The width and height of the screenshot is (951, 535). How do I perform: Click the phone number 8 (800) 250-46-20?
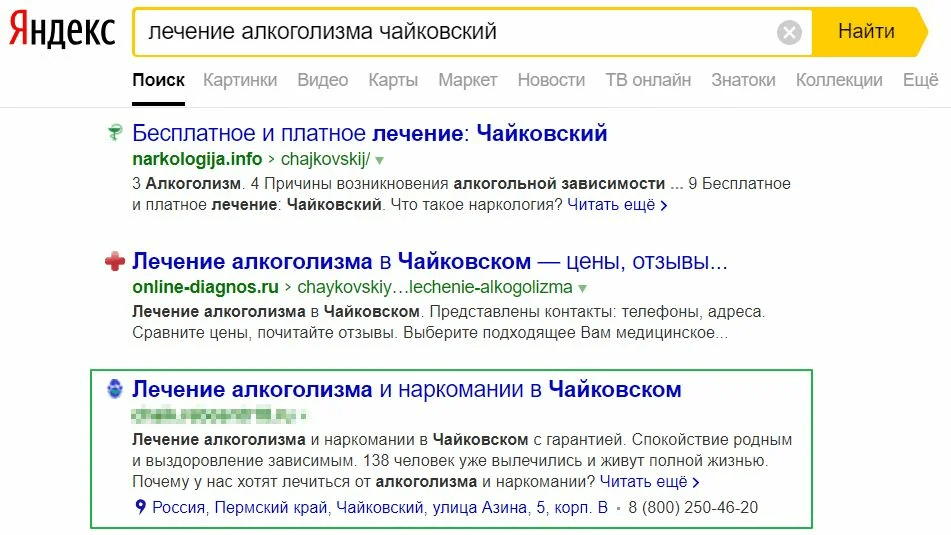click(x=693, y=507)
